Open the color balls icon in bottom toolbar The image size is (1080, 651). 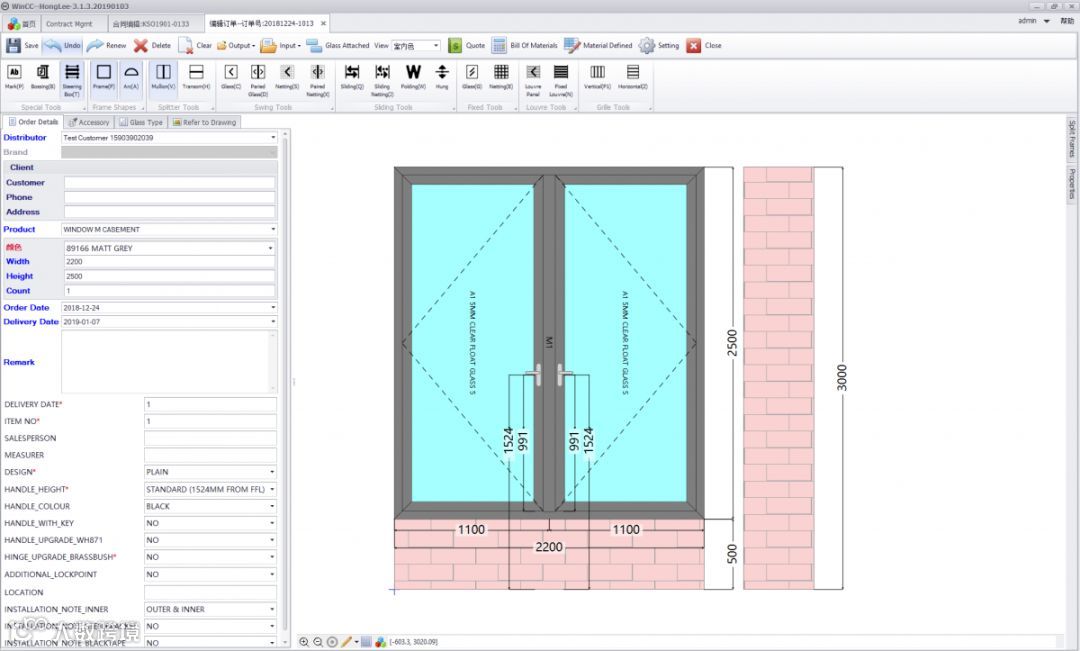pos(380,641)
